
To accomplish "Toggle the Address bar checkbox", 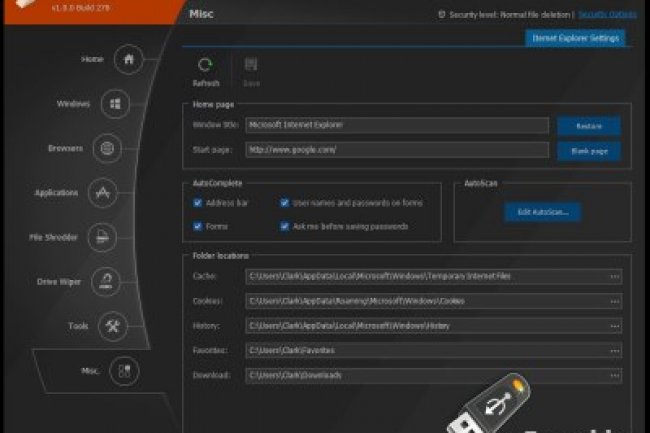I will (x=198, y=203).
